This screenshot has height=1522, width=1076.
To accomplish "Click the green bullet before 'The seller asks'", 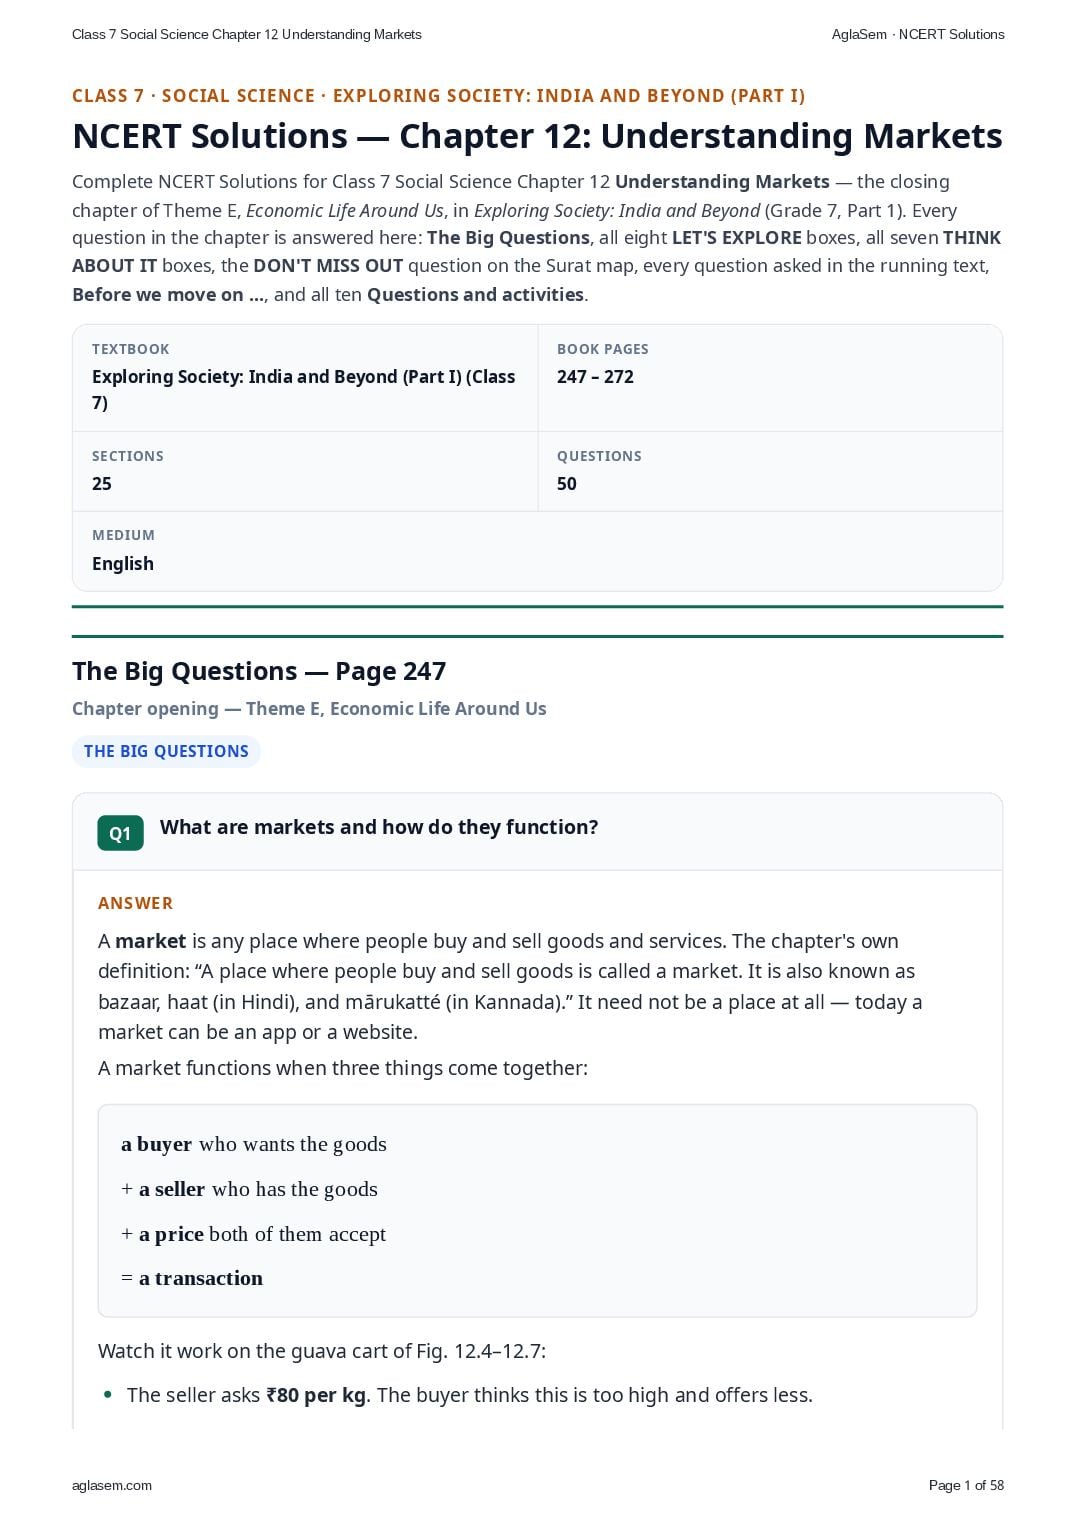I will pyautogui.click(x=108, y=1395).
